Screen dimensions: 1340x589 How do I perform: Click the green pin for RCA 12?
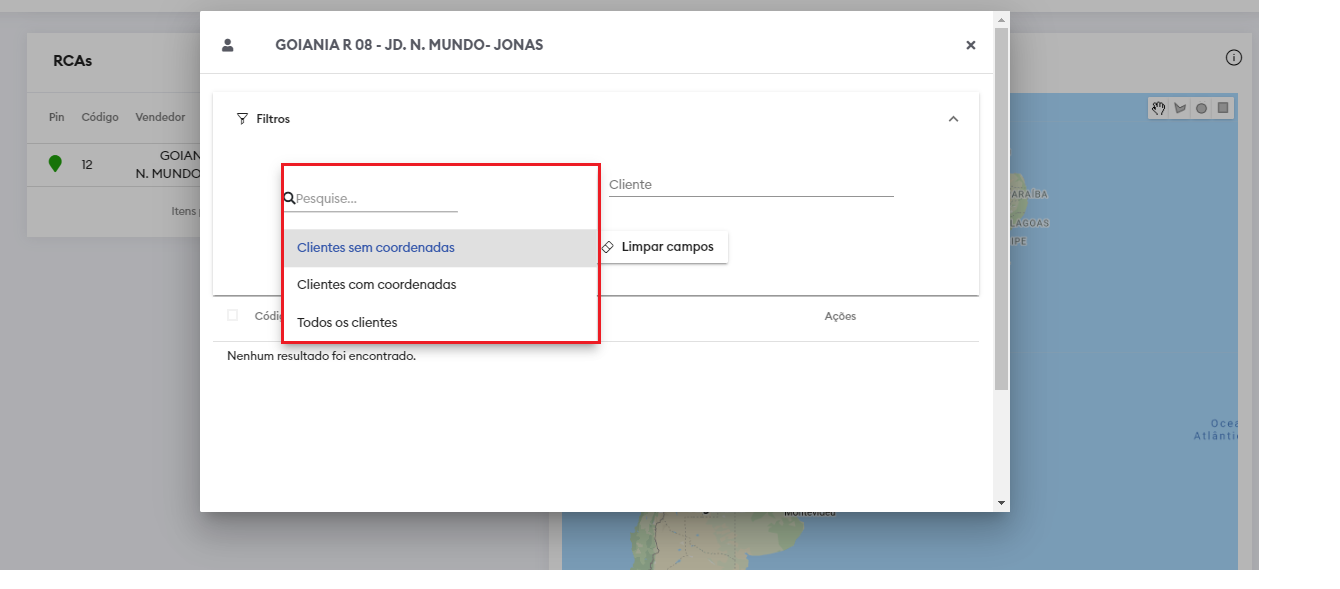click(x=55, y=164)
